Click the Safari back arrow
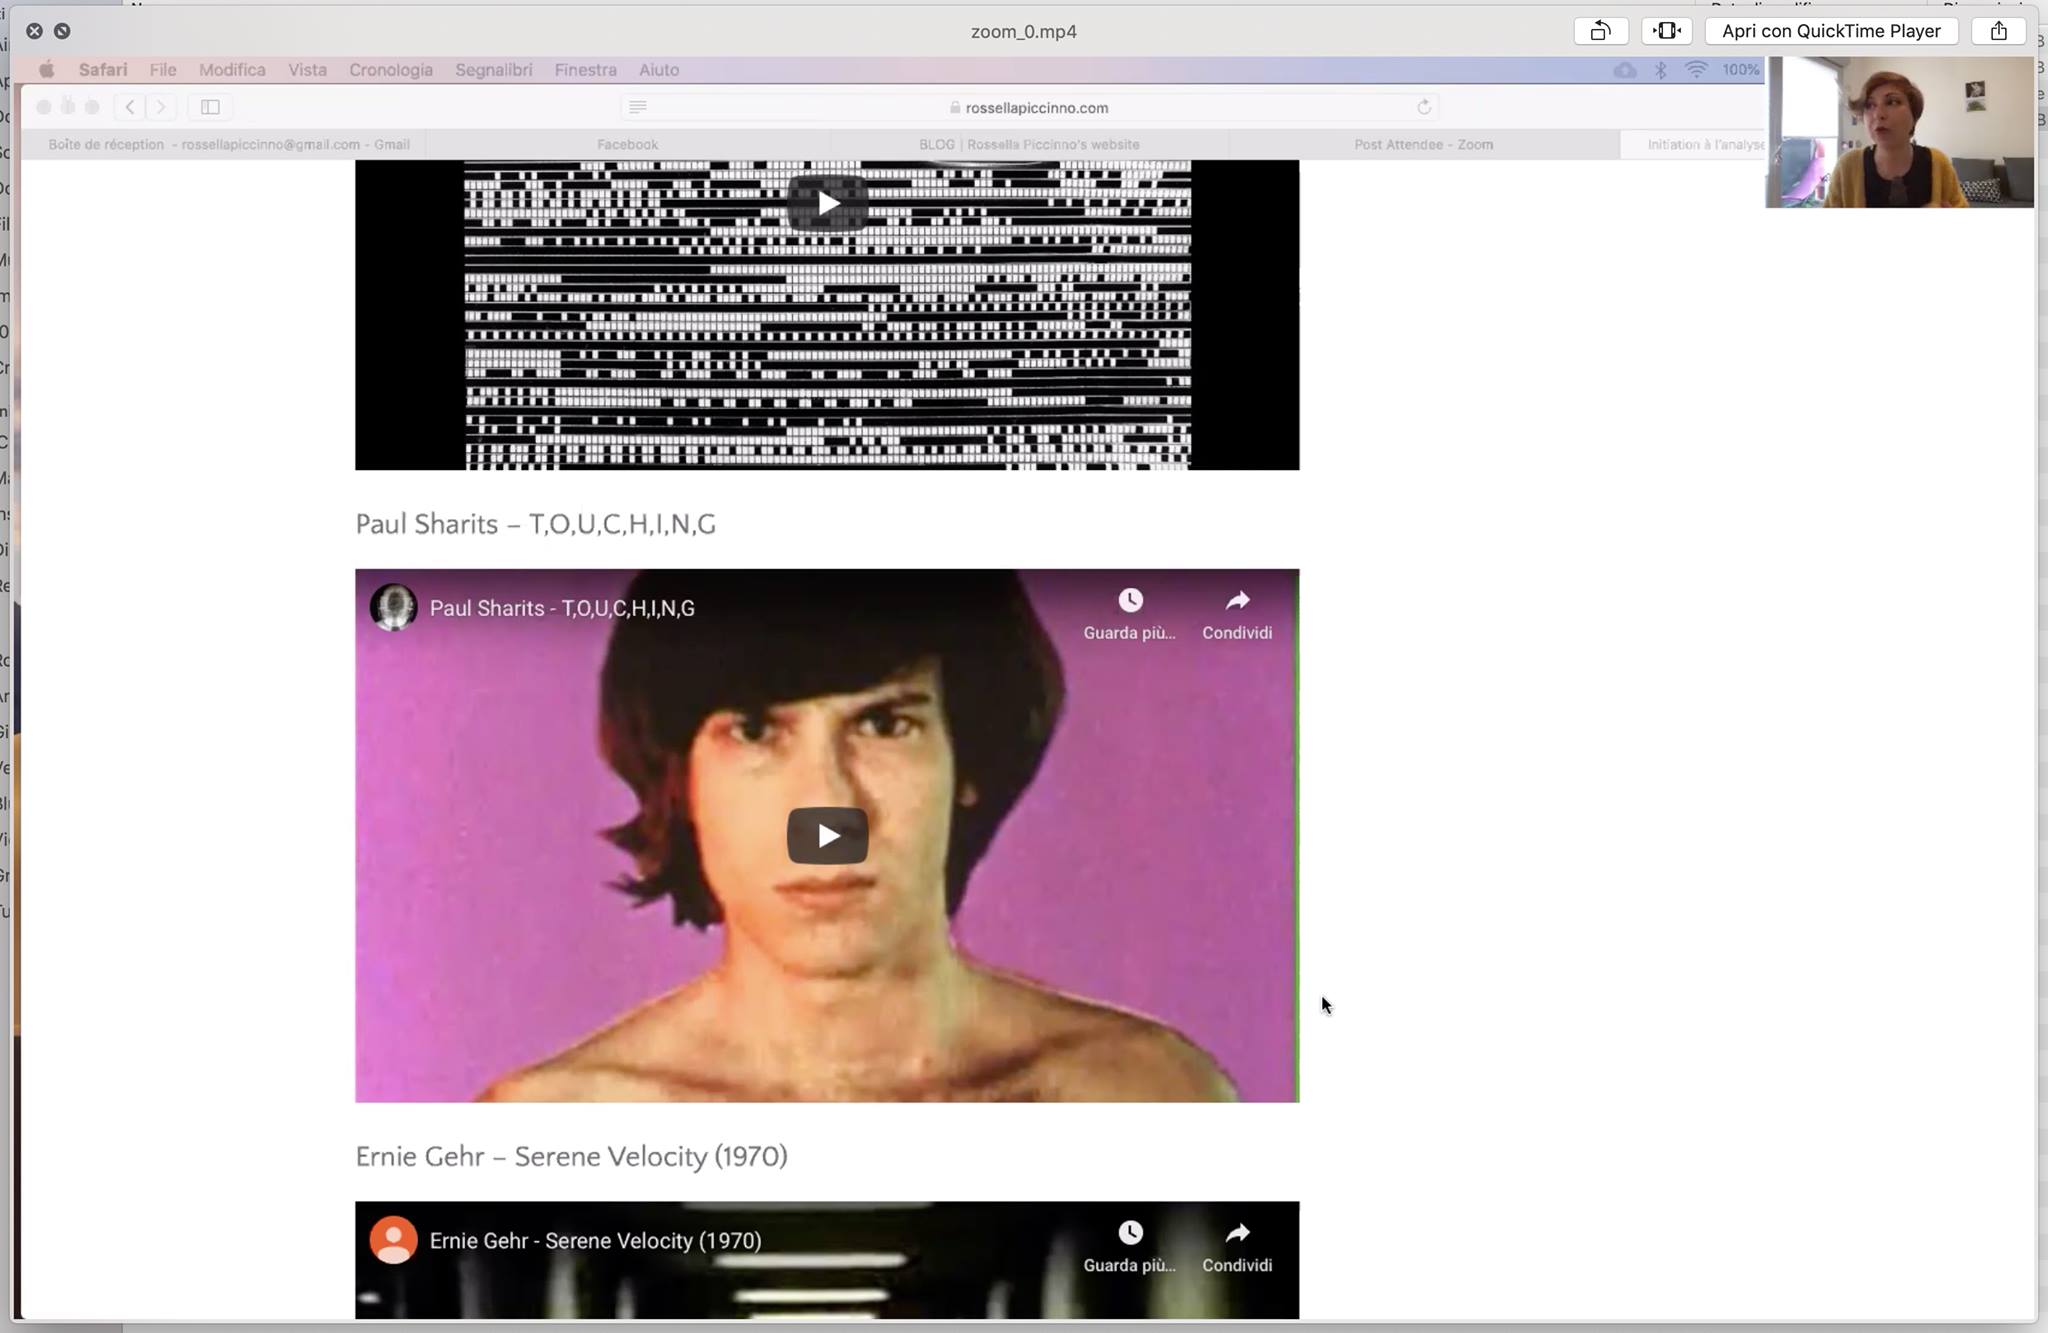Image resolution: width=2048 pixels, height=1333 pixels. [x=130, y=107]
